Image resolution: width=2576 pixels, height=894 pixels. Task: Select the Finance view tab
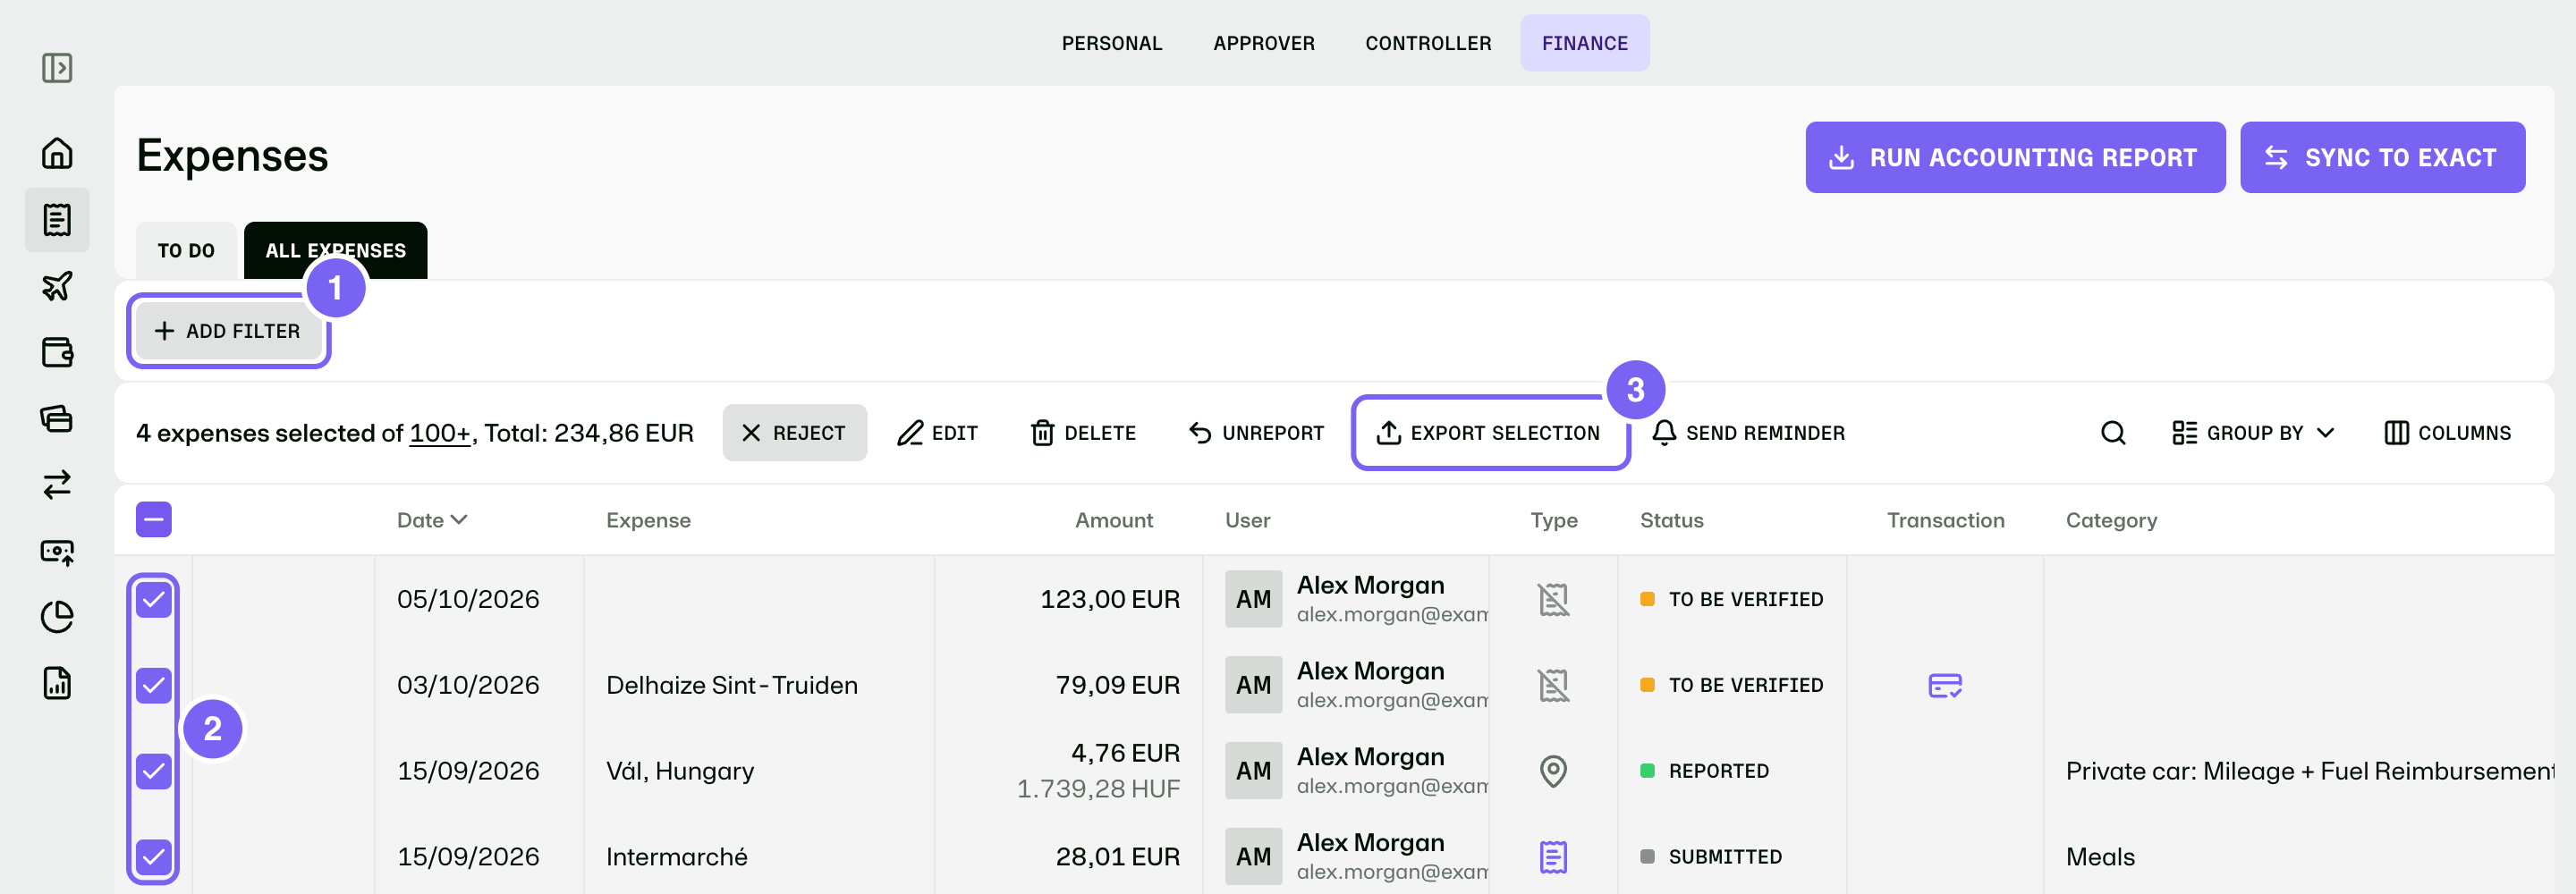(1585, 43)
